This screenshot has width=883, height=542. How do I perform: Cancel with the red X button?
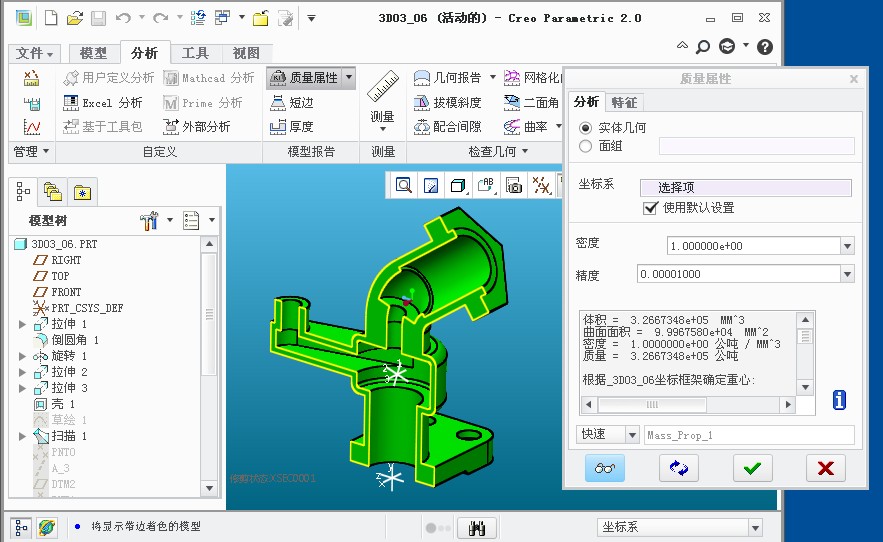coord(825,468)
